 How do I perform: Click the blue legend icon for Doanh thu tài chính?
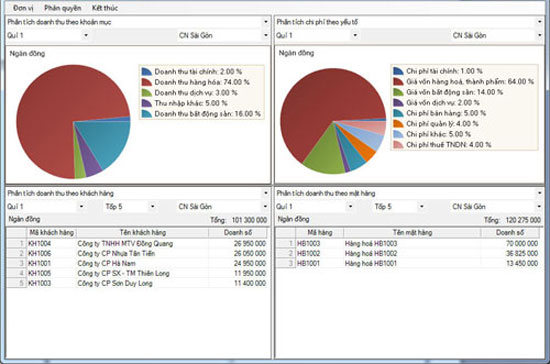[x=147, y=72]
